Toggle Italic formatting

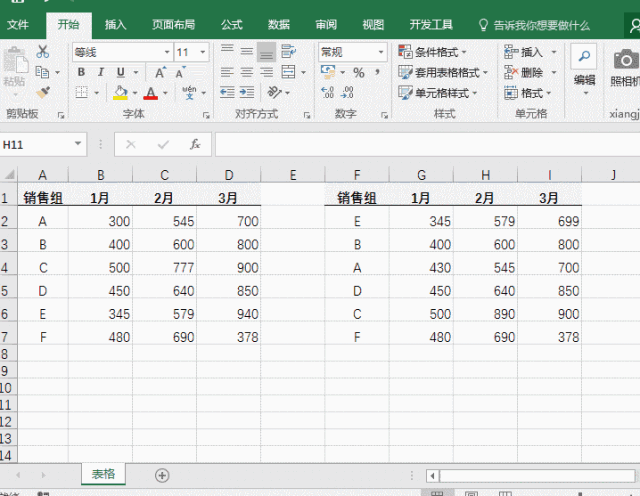click(100, 73)
